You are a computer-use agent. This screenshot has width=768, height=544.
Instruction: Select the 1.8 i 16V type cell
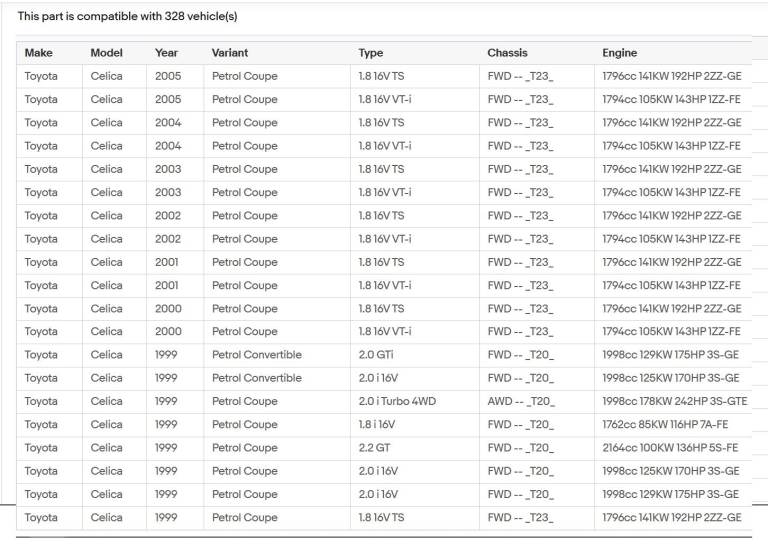(378, 424)
